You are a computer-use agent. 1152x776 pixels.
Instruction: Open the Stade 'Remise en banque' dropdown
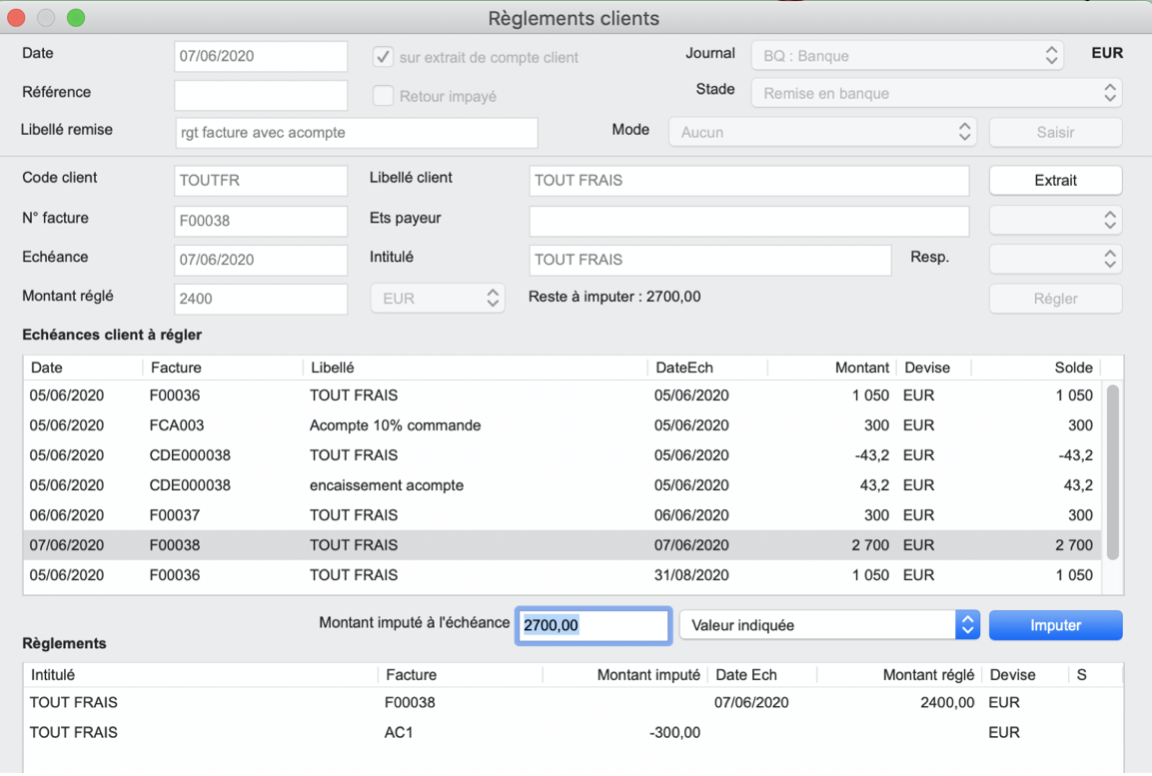click(937, 93)
